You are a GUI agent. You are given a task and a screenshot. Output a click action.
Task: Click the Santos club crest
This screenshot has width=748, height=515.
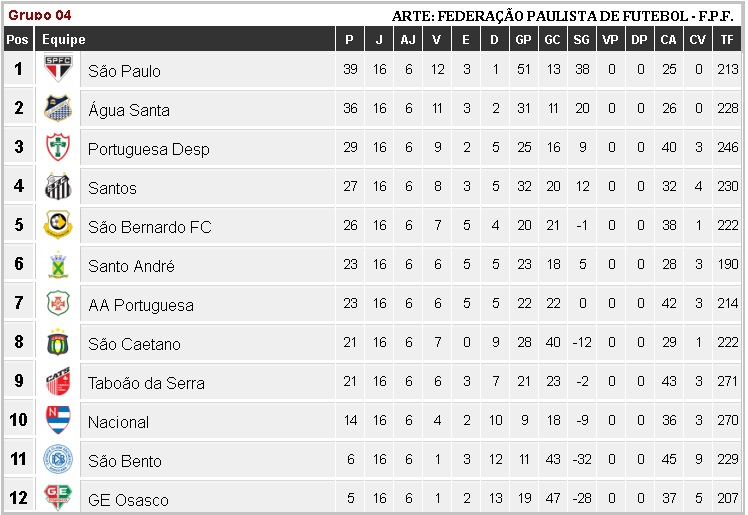click(57, 187)
